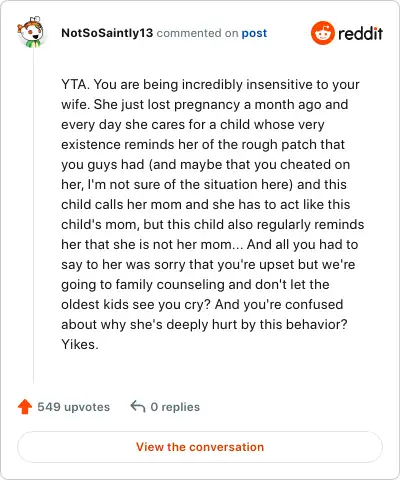This screenshot has width=400, height=480.
Task: Open the 'post' hyperlink
Action: [x=254, y=33]
